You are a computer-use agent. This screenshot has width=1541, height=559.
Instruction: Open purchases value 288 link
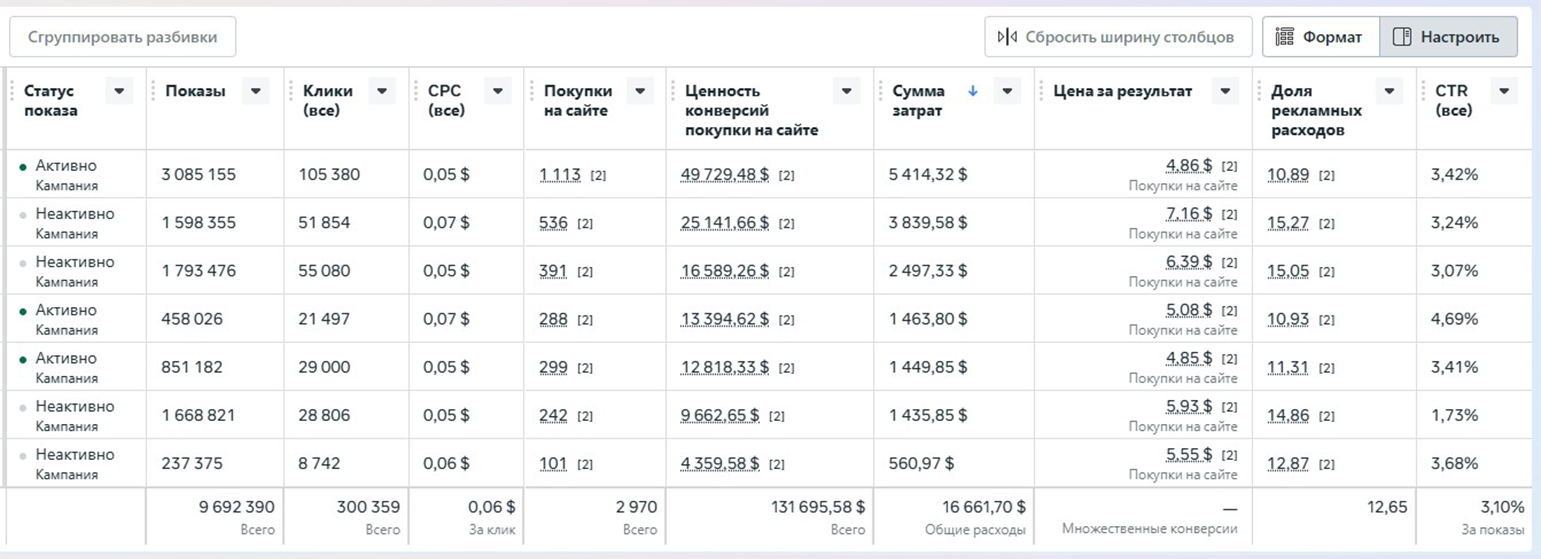click(553, 319)
